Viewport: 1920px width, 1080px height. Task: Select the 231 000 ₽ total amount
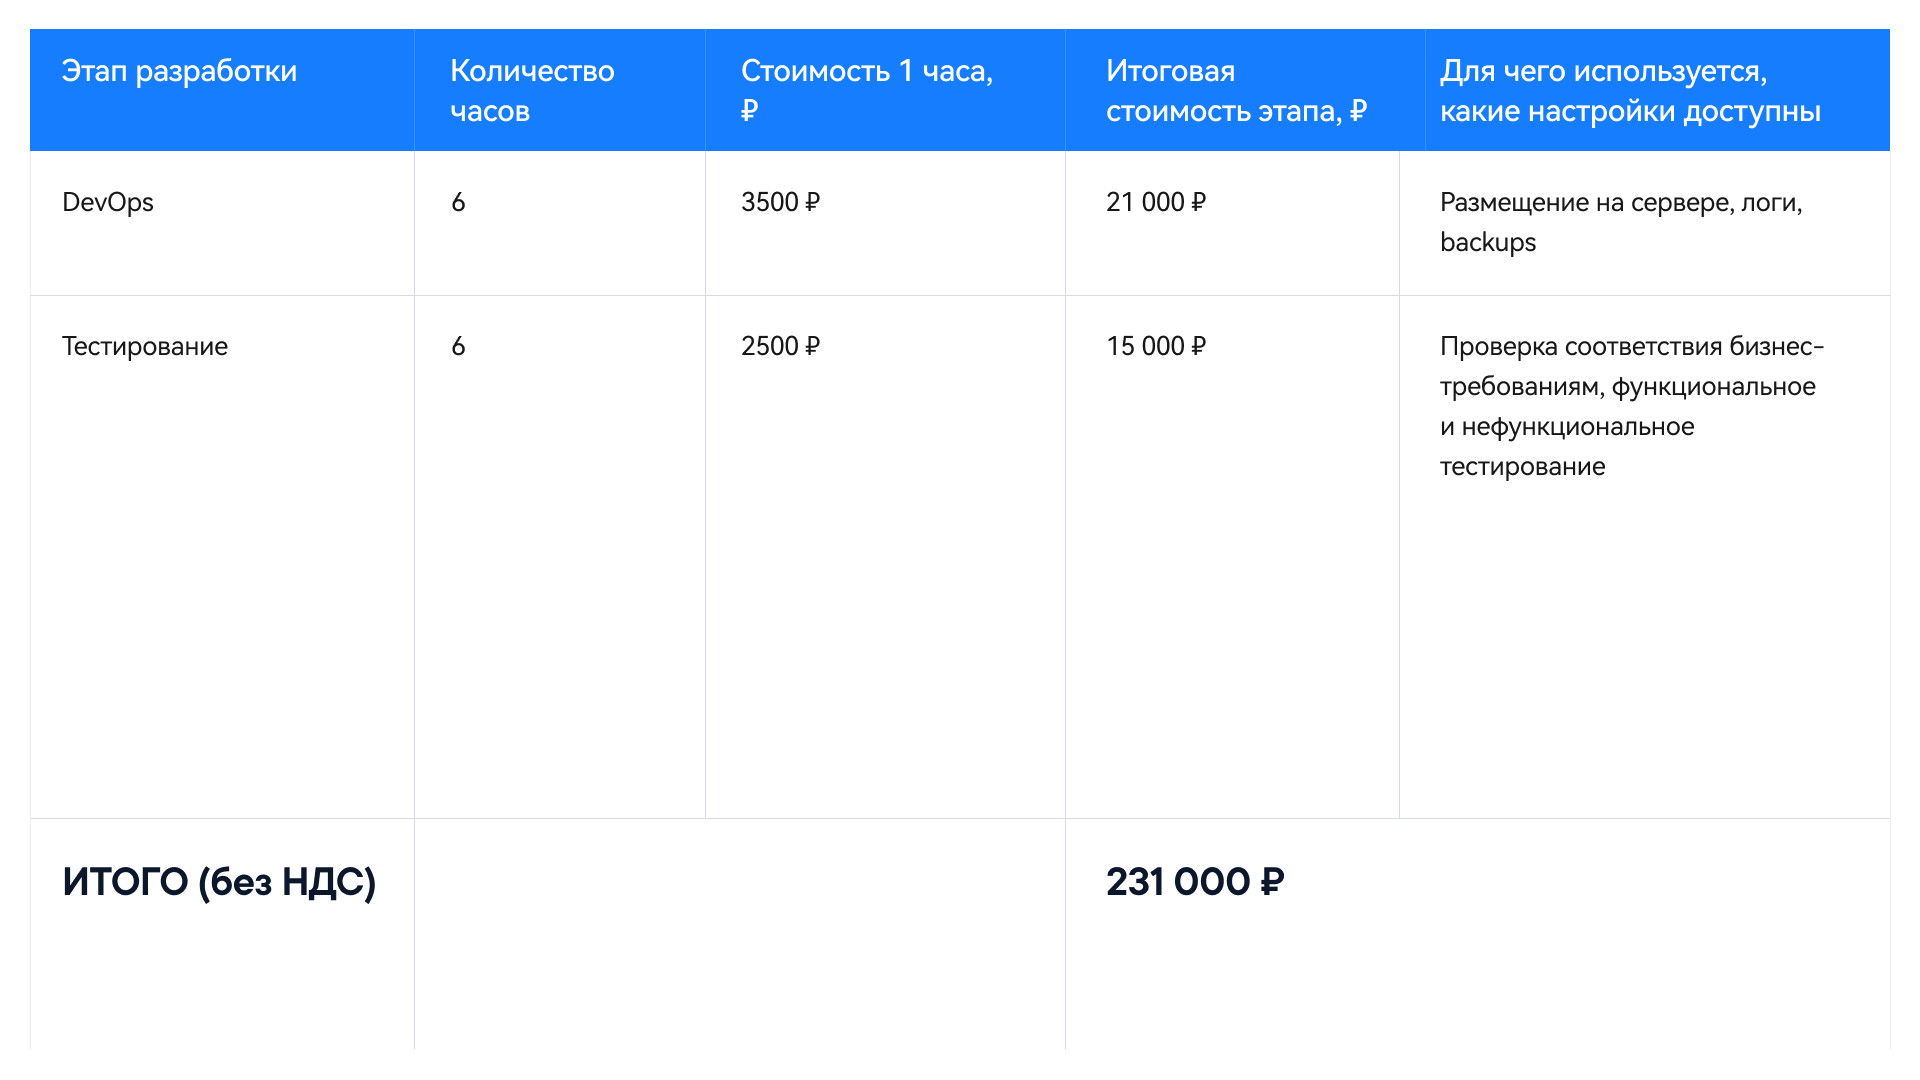pos(1194,882)
